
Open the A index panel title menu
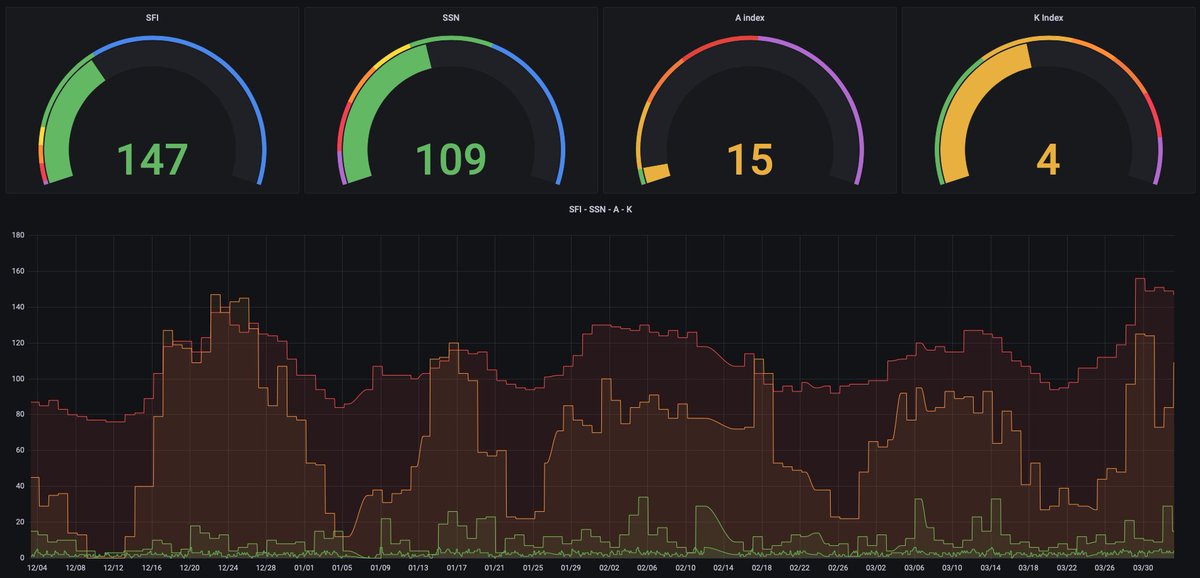750,16
